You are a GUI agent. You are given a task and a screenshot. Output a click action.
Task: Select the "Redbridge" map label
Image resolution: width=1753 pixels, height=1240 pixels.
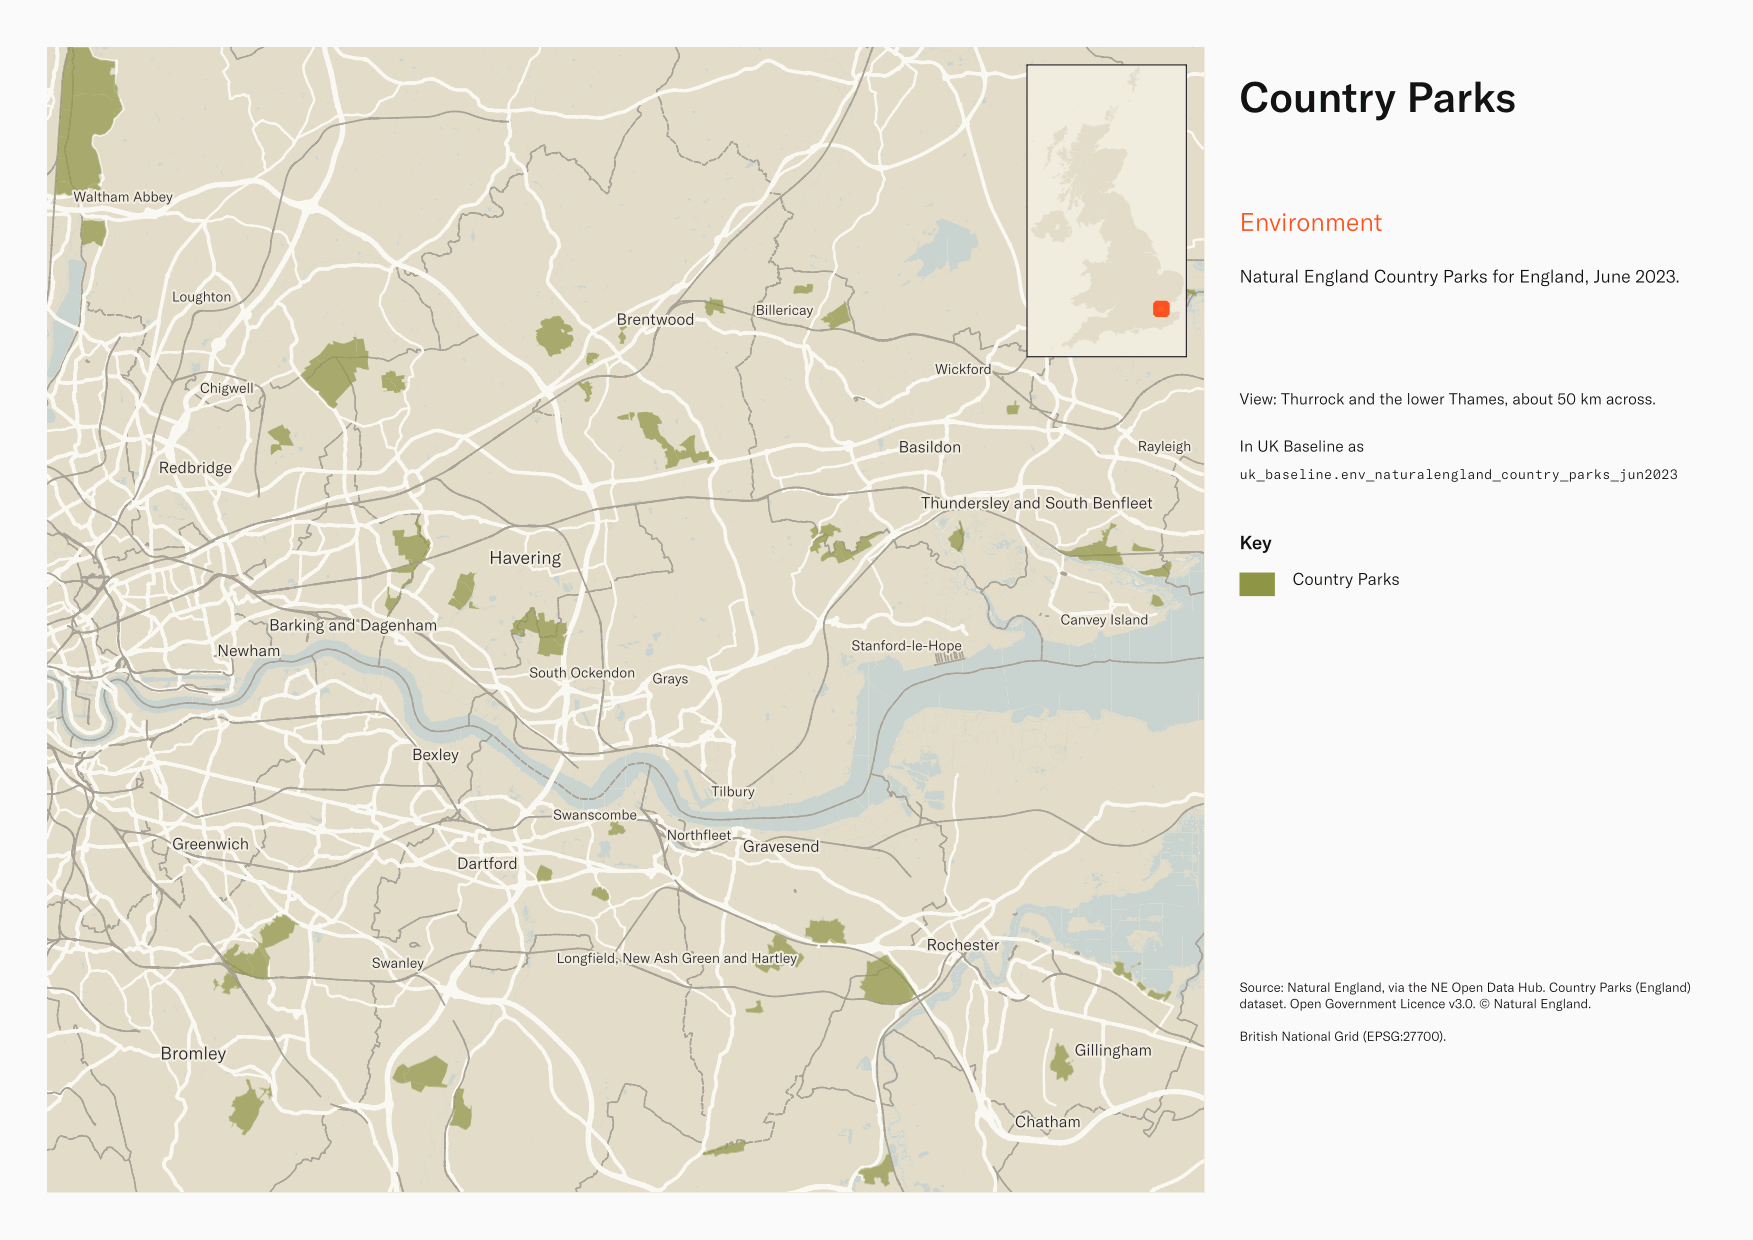point(195,468)
